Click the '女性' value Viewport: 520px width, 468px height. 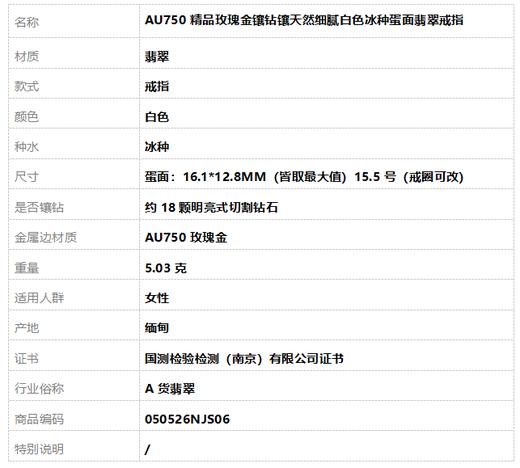tap(157, 298)
